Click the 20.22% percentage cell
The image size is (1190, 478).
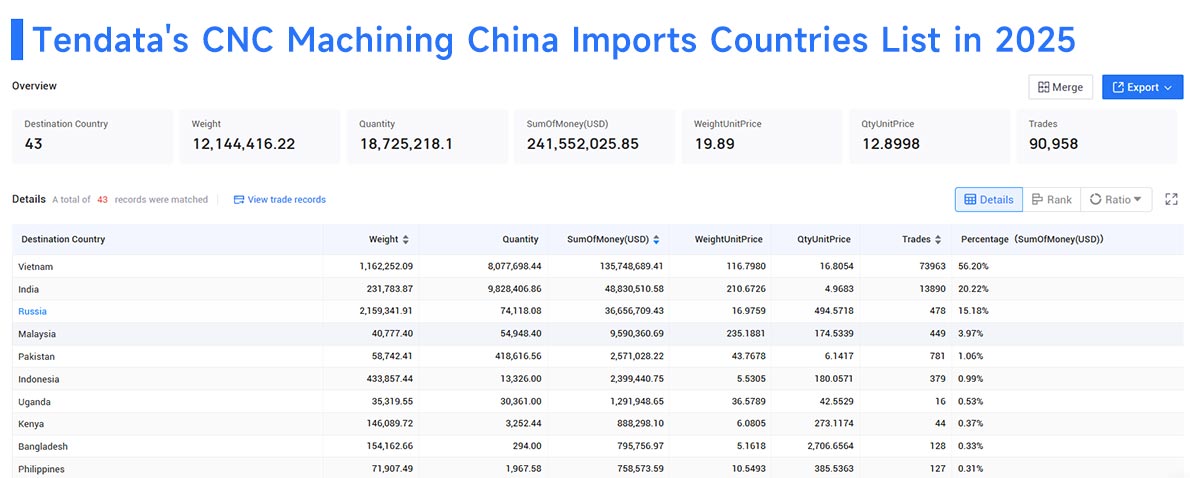click(x=974, y=289)
